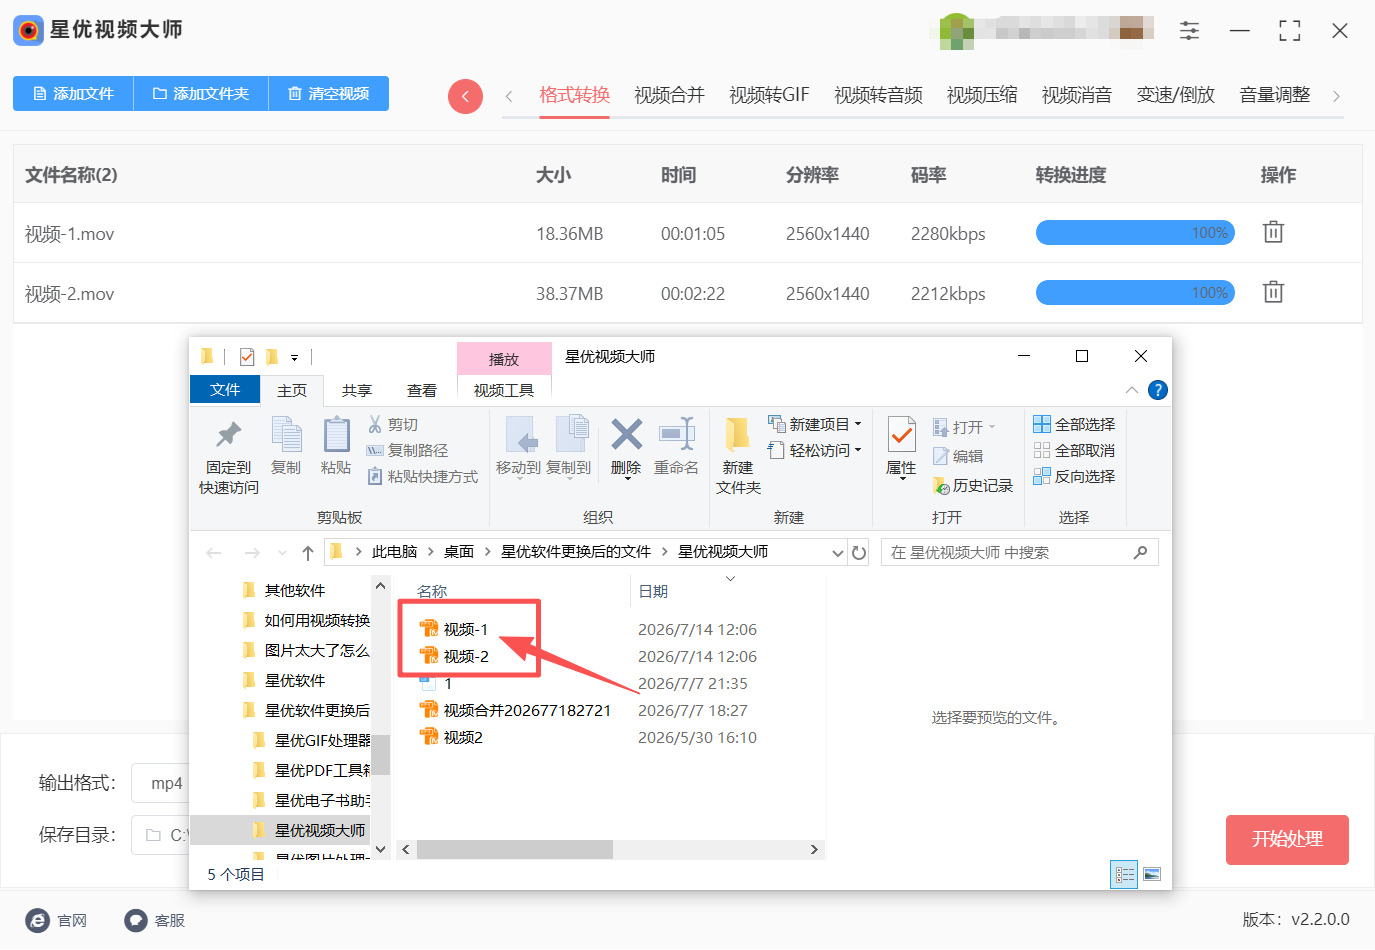Click the 删除 red X ribbon icon

click(x=627, y=435)
